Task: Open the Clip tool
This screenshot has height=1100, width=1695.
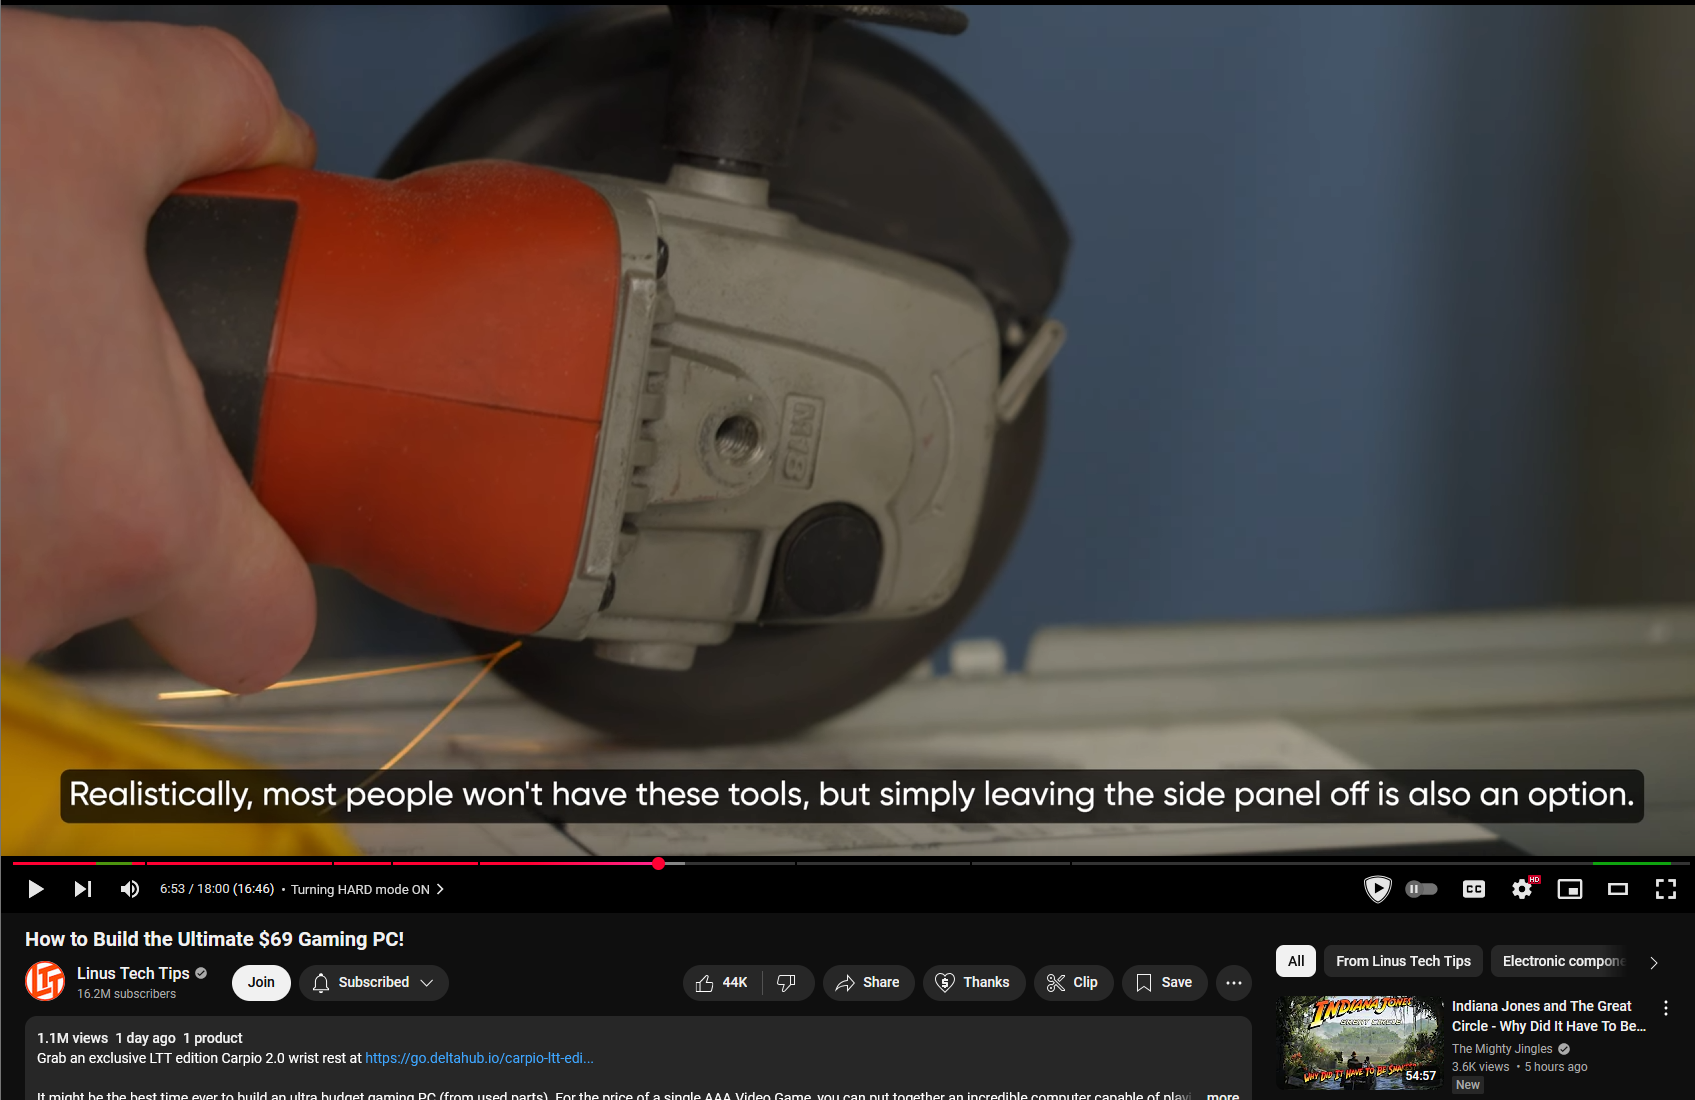Action: click(1073, 982)
